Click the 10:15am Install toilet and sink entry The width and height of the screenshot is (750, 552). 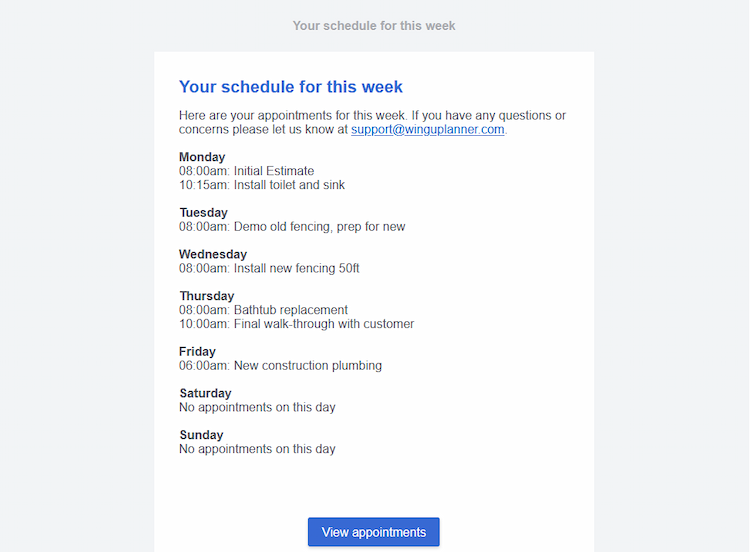click(x=262, y=185)
